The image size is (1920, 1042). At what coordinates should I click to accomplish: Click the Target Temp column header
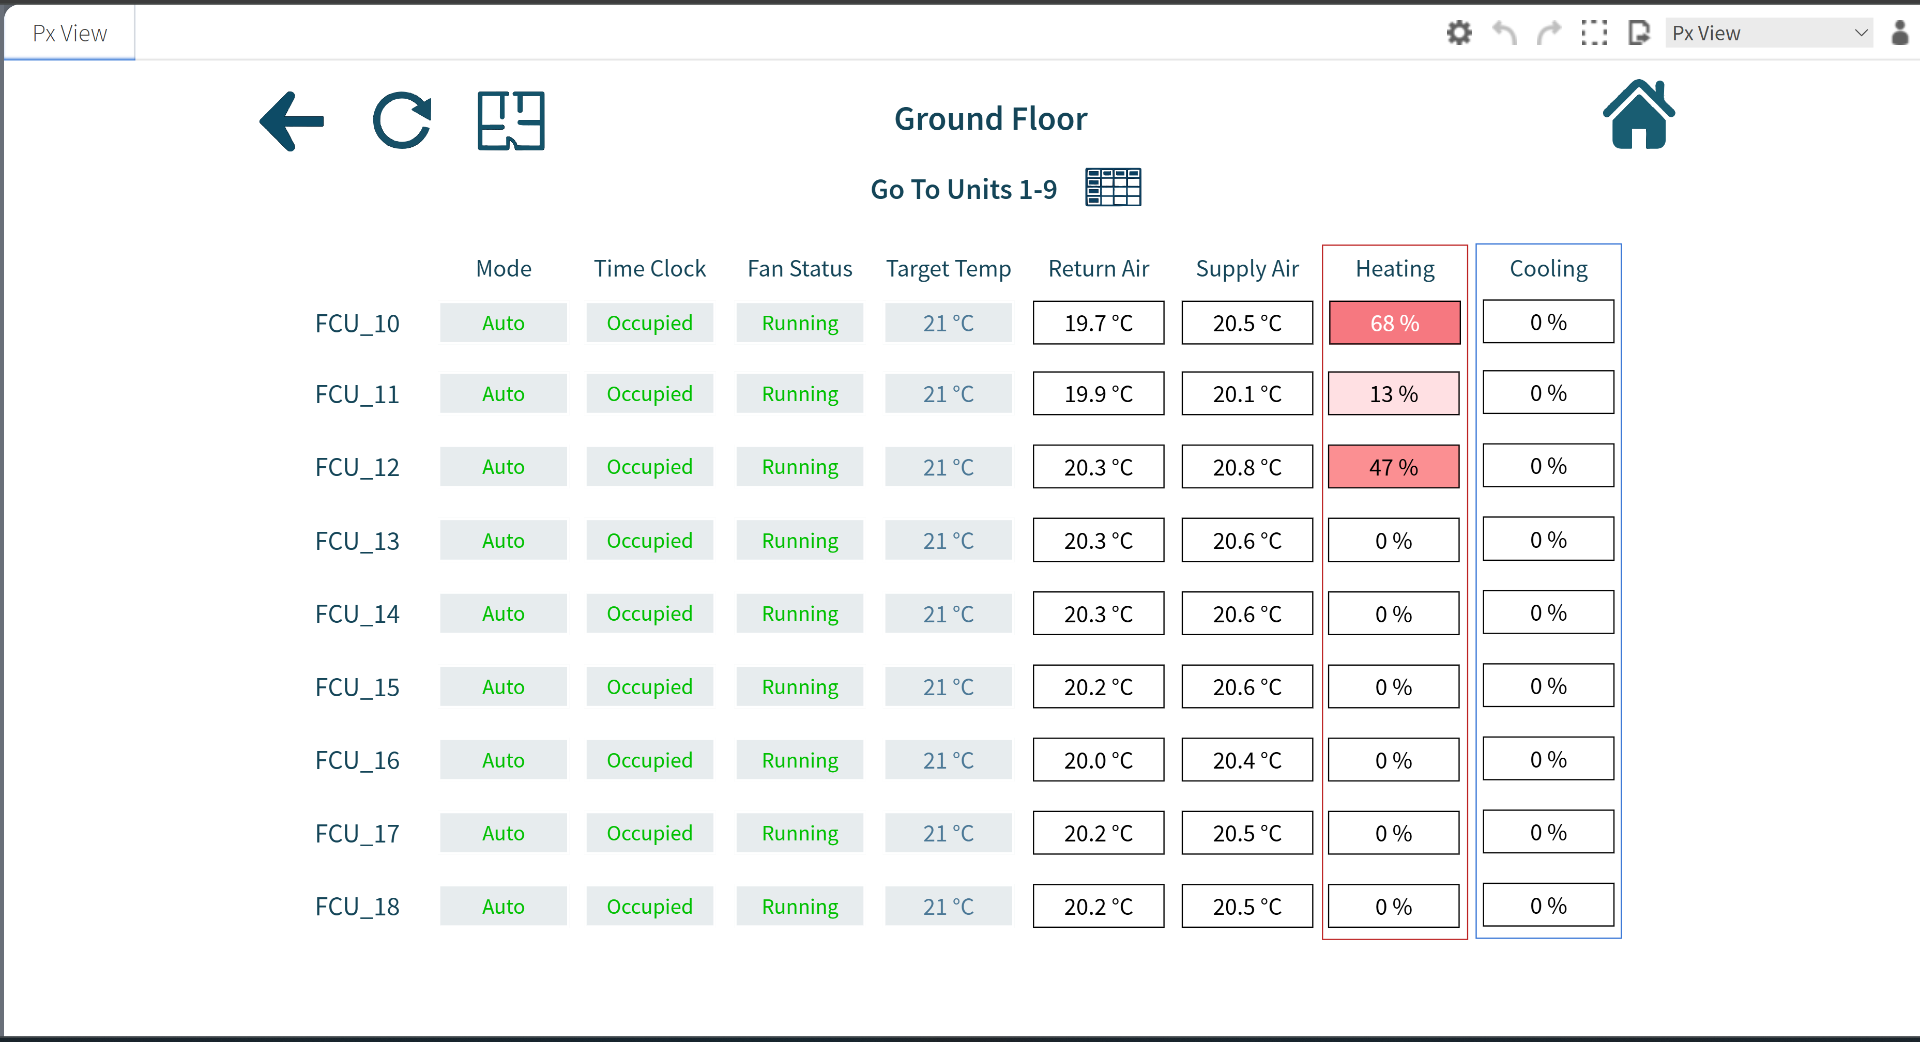tap(948, 269)
